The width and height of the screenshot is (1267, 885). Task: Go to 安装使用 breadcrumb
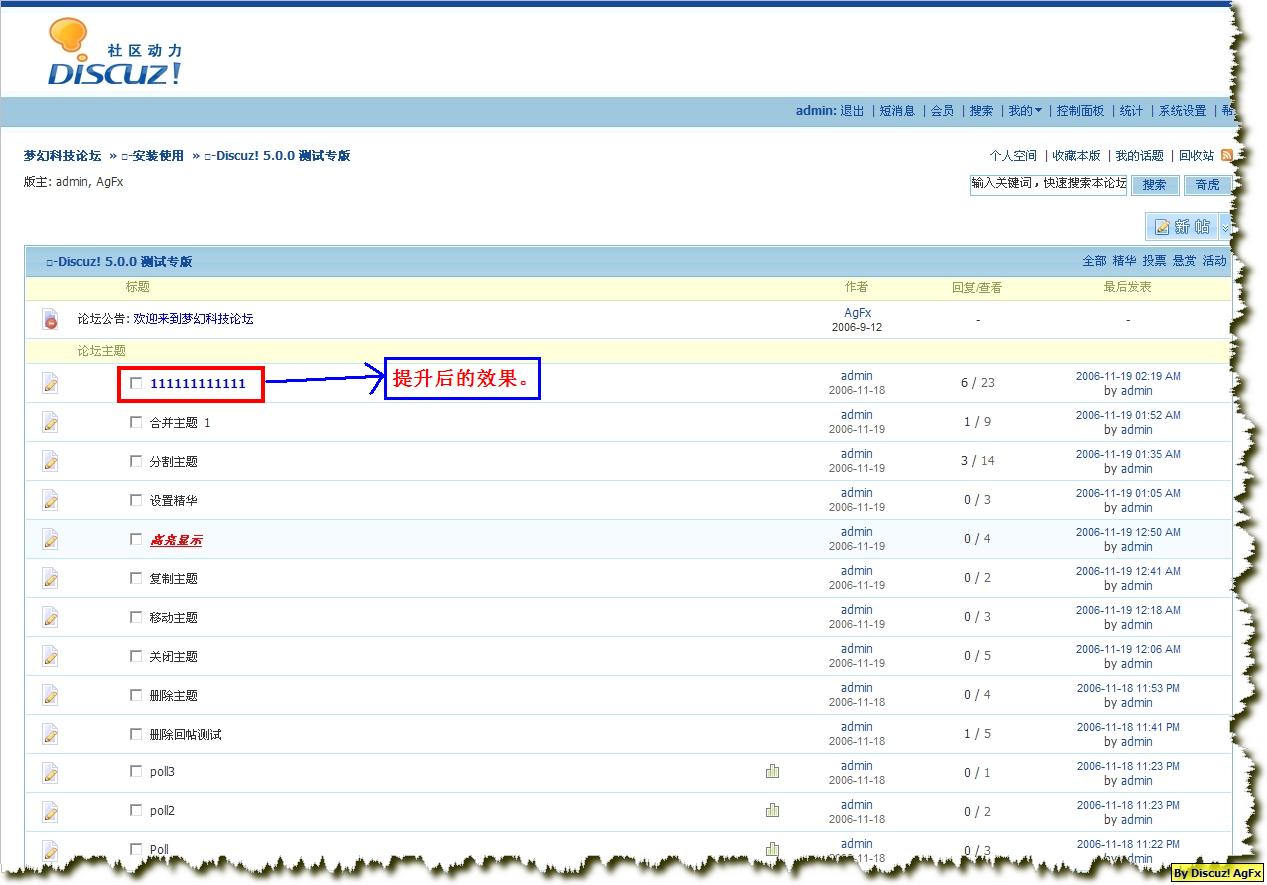152,156
